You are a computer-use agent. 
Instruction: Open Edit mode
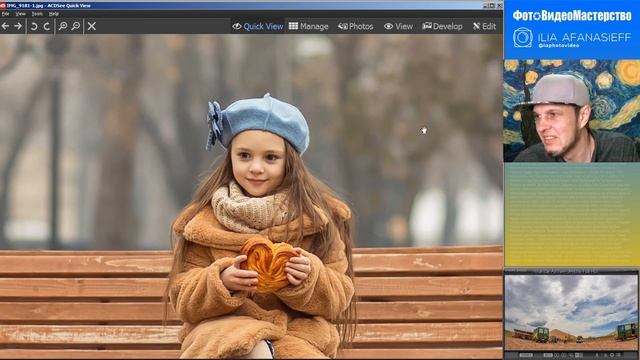(484, 26)
